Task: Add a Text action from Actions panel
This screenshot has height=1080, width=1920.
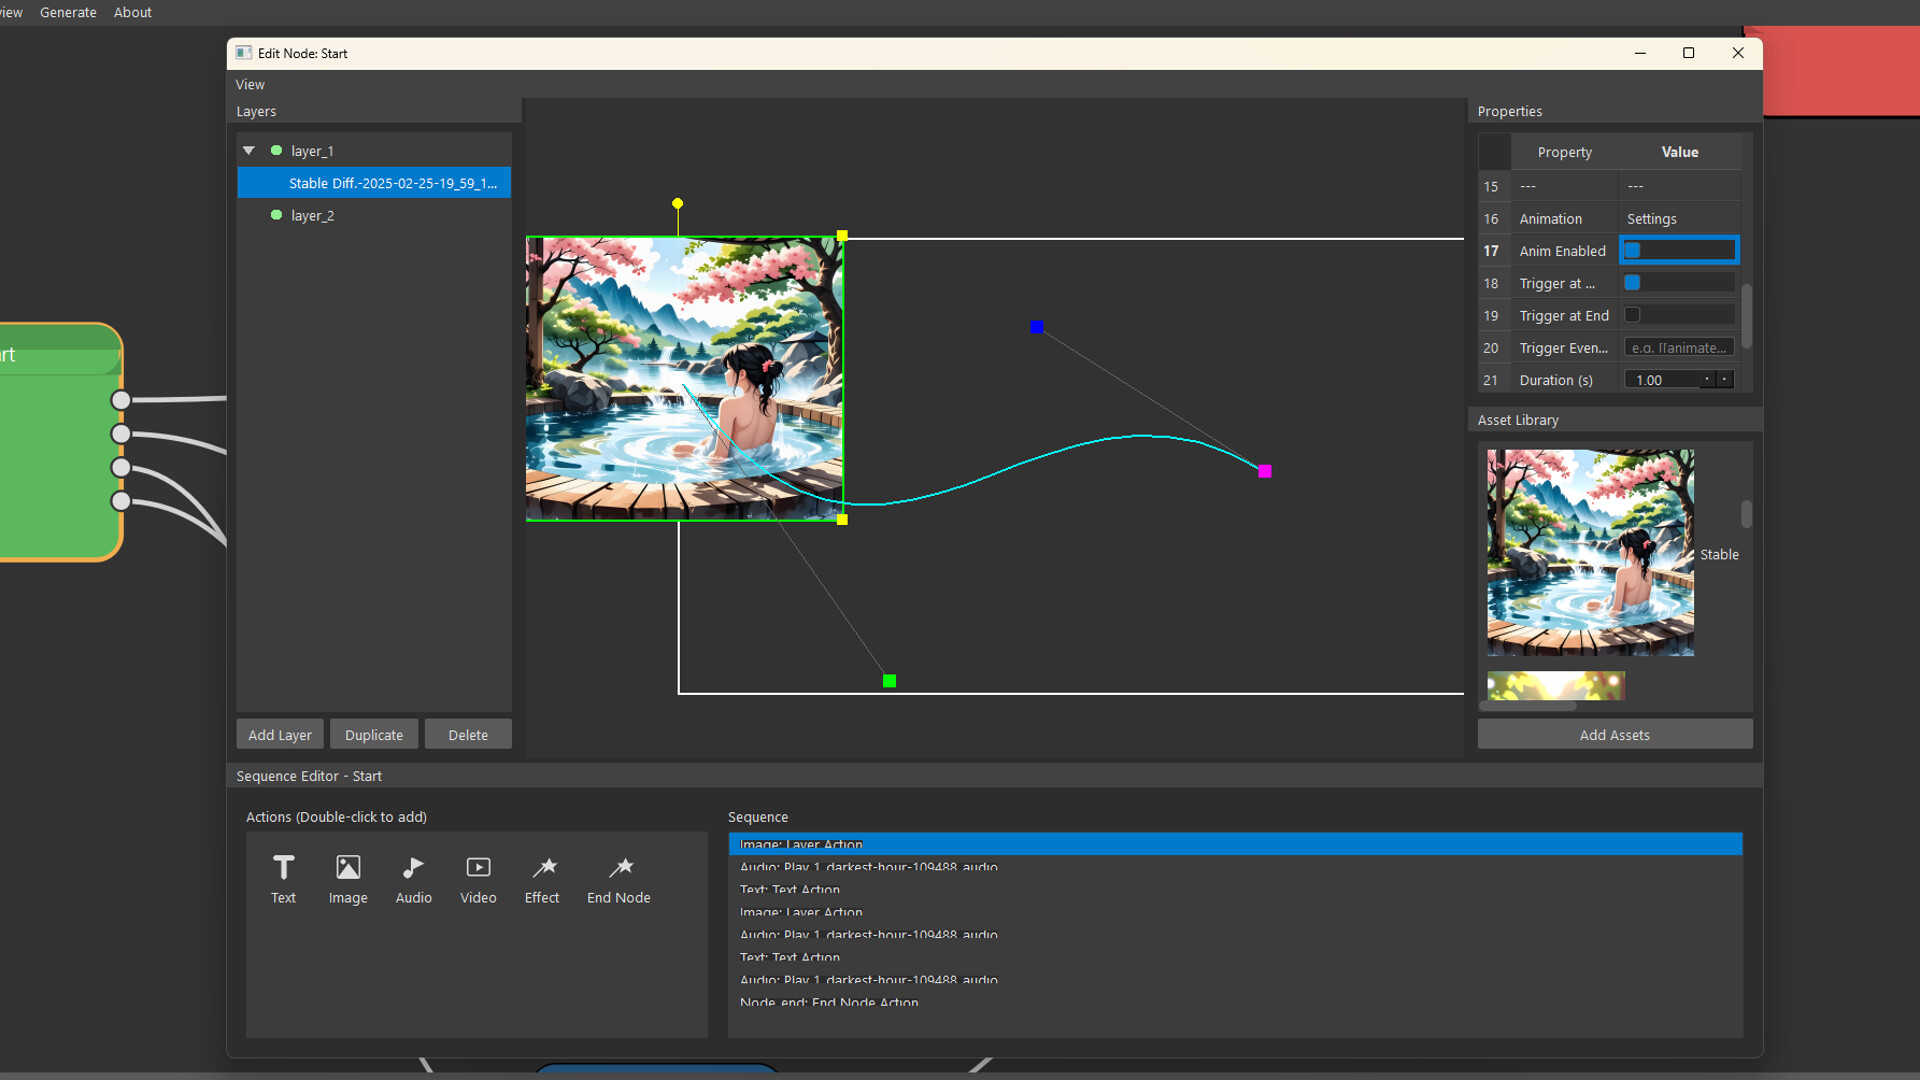Action: tap(284, 879)
